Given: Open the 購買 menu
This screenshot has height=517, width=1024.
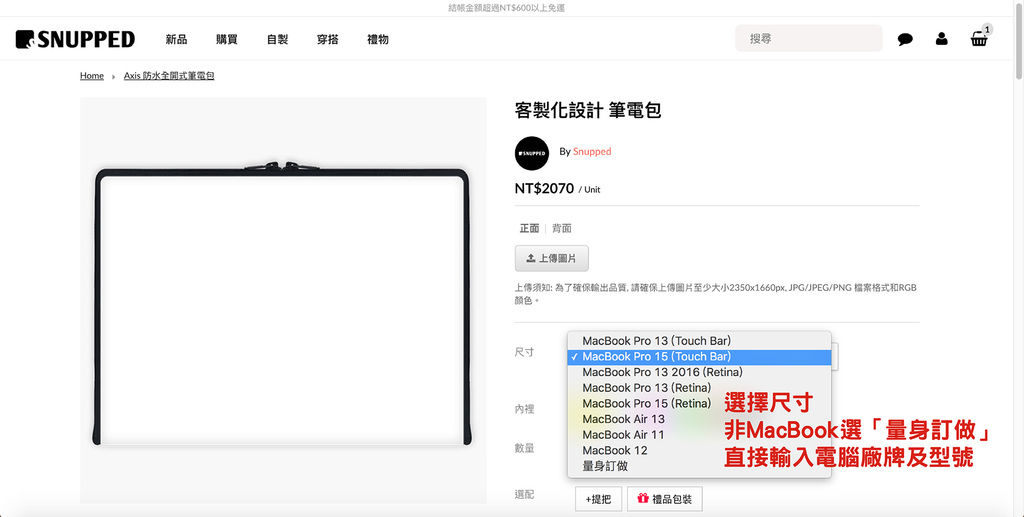Looking at the screenshot, I should (227, 39).
